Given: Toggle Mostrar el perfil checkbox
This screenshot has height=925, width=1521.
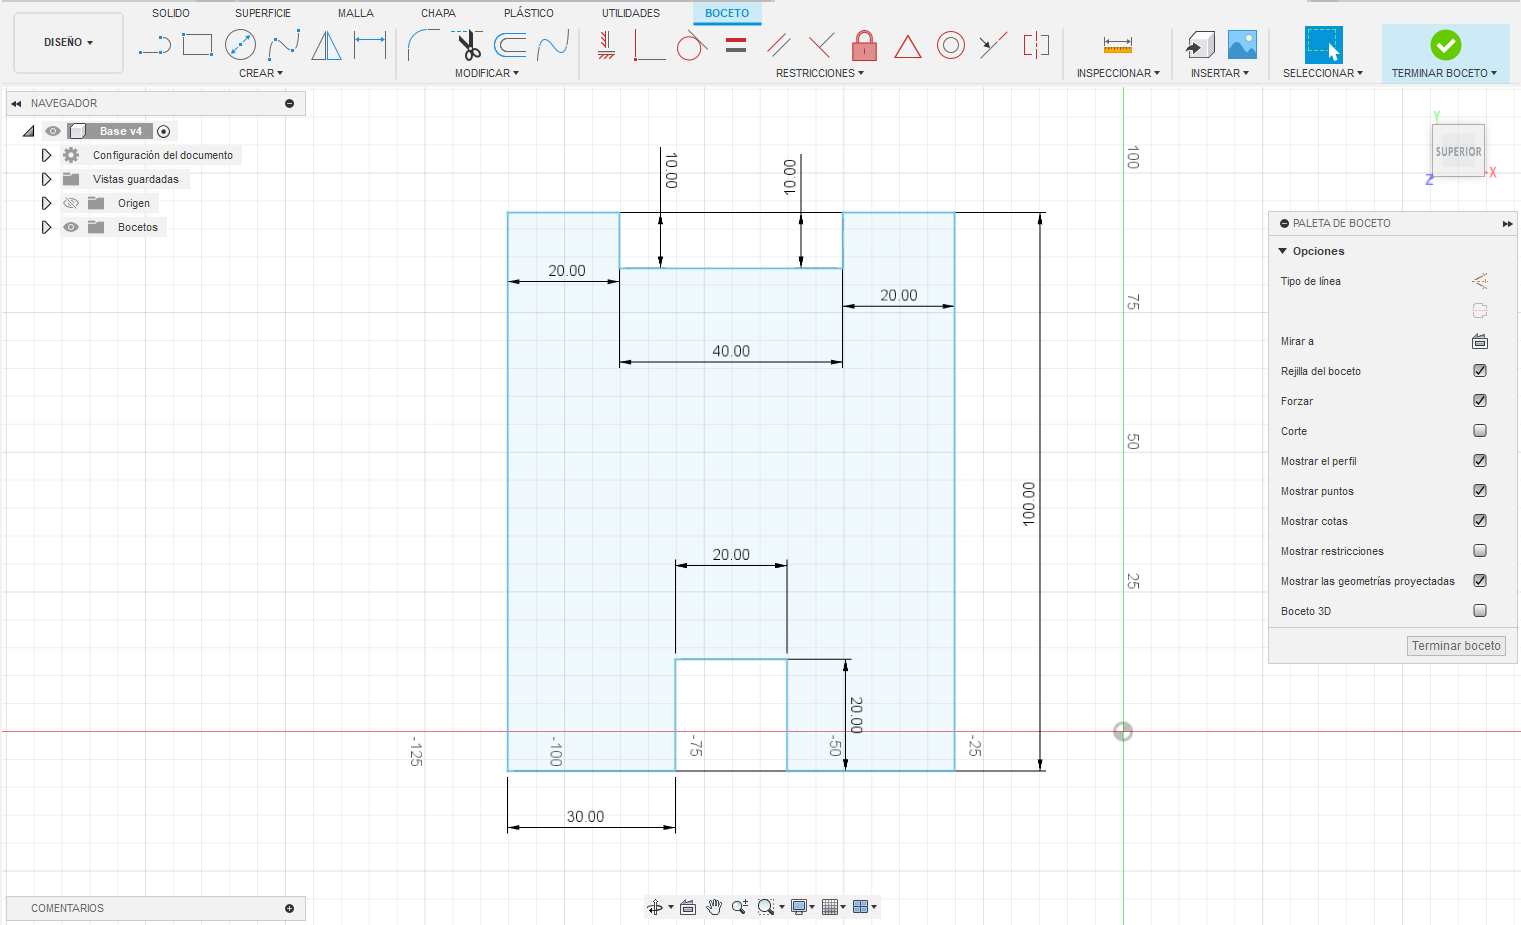Looking at the screenshot, I should [1480, 461].
